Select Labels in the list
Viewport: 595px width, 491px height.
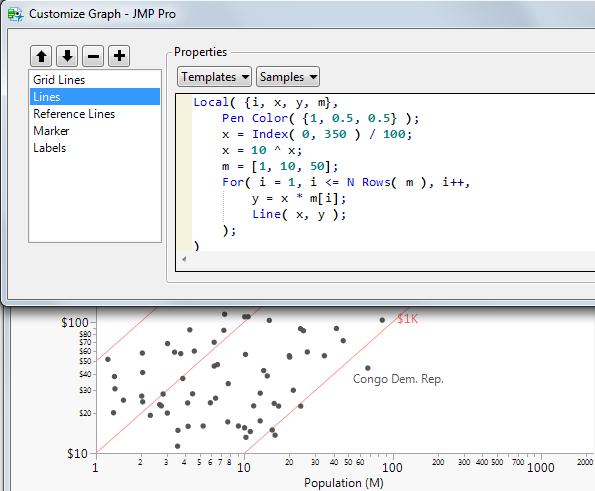pos(95,148)
